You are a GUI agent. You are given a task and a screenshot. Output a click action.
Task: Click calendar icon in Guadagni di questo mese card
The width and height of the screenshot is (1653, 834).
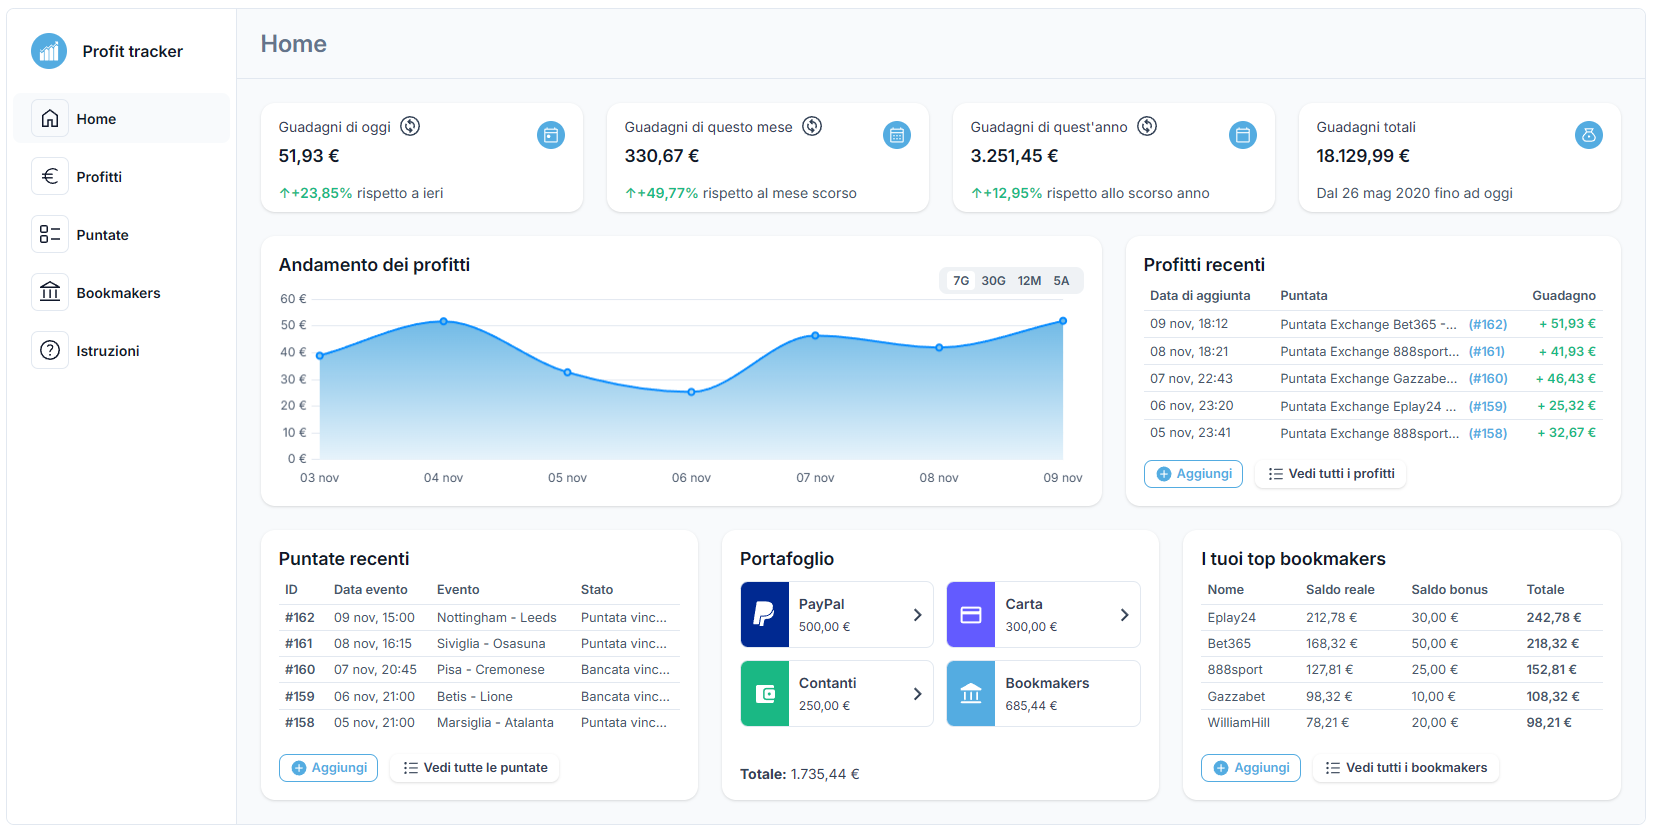point(897,135)
